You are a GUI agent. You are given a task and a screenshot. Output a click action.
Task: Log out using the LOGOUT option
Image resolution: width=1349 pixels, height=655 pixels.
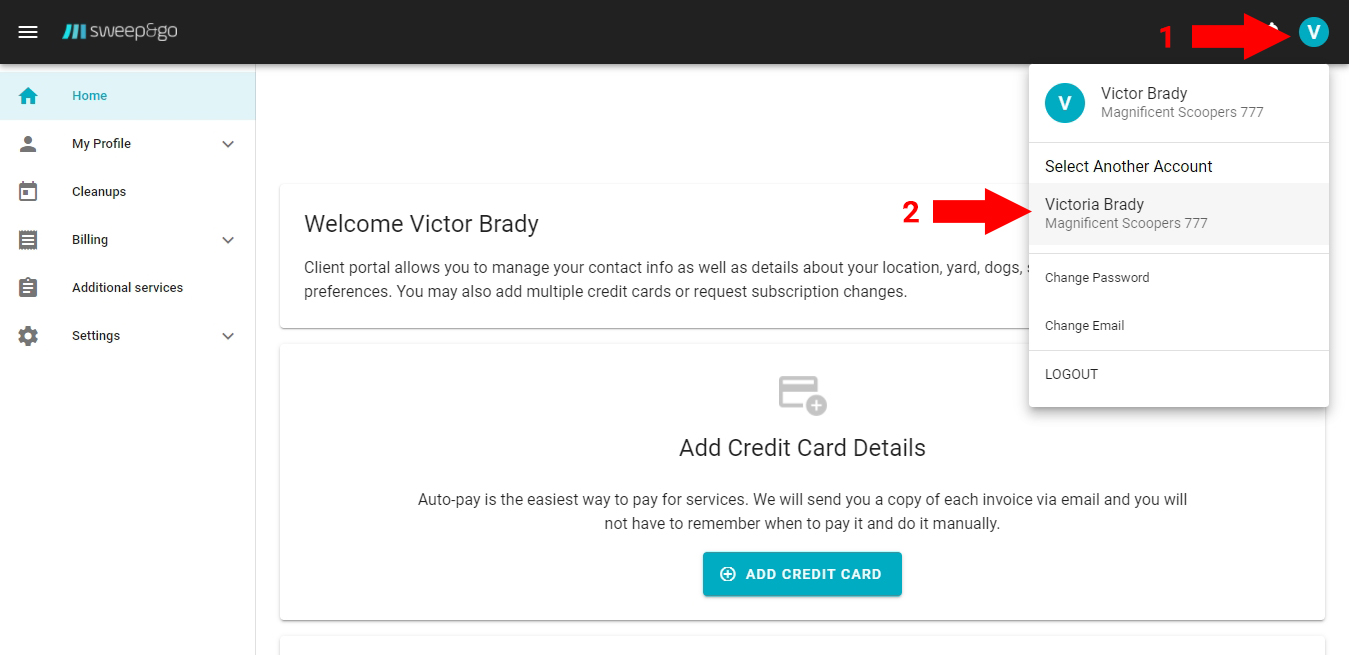coord(1071,374)
